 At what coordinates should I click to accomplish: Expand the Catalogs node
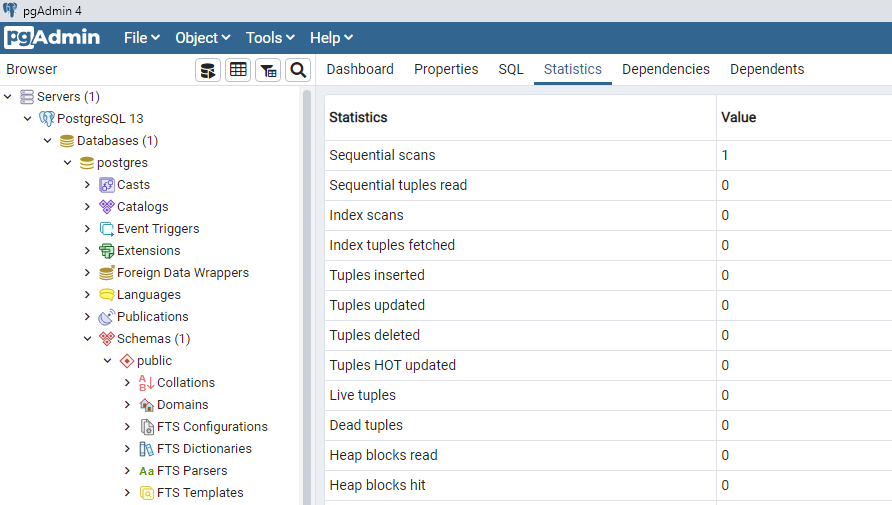88,207
